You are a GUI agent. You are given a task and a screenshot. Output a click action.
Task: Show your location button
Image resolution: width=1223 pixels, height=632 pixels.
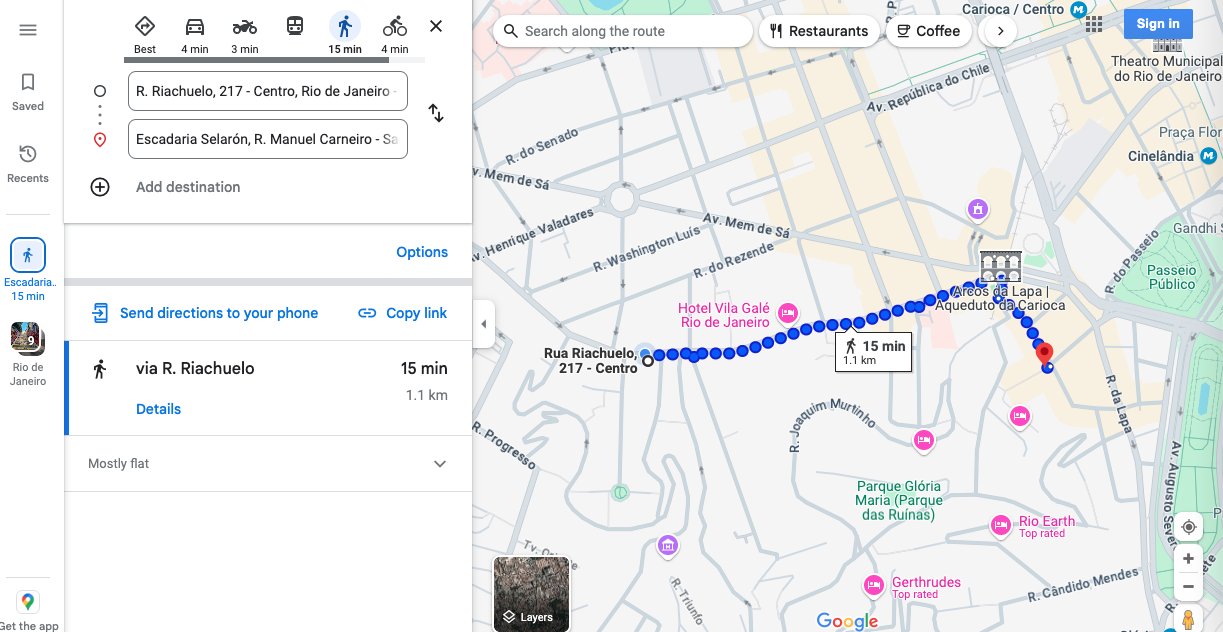pos(1188,527)
